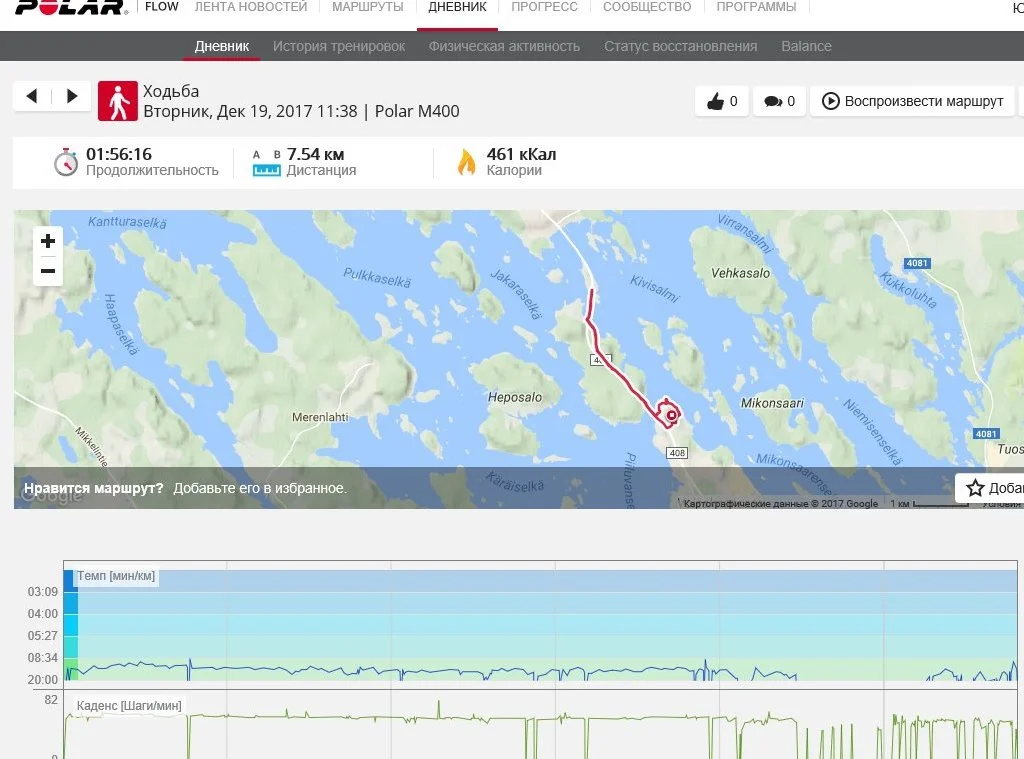
Task: Click the stopwatch duration icon
Action: click(x=65, y=162)
